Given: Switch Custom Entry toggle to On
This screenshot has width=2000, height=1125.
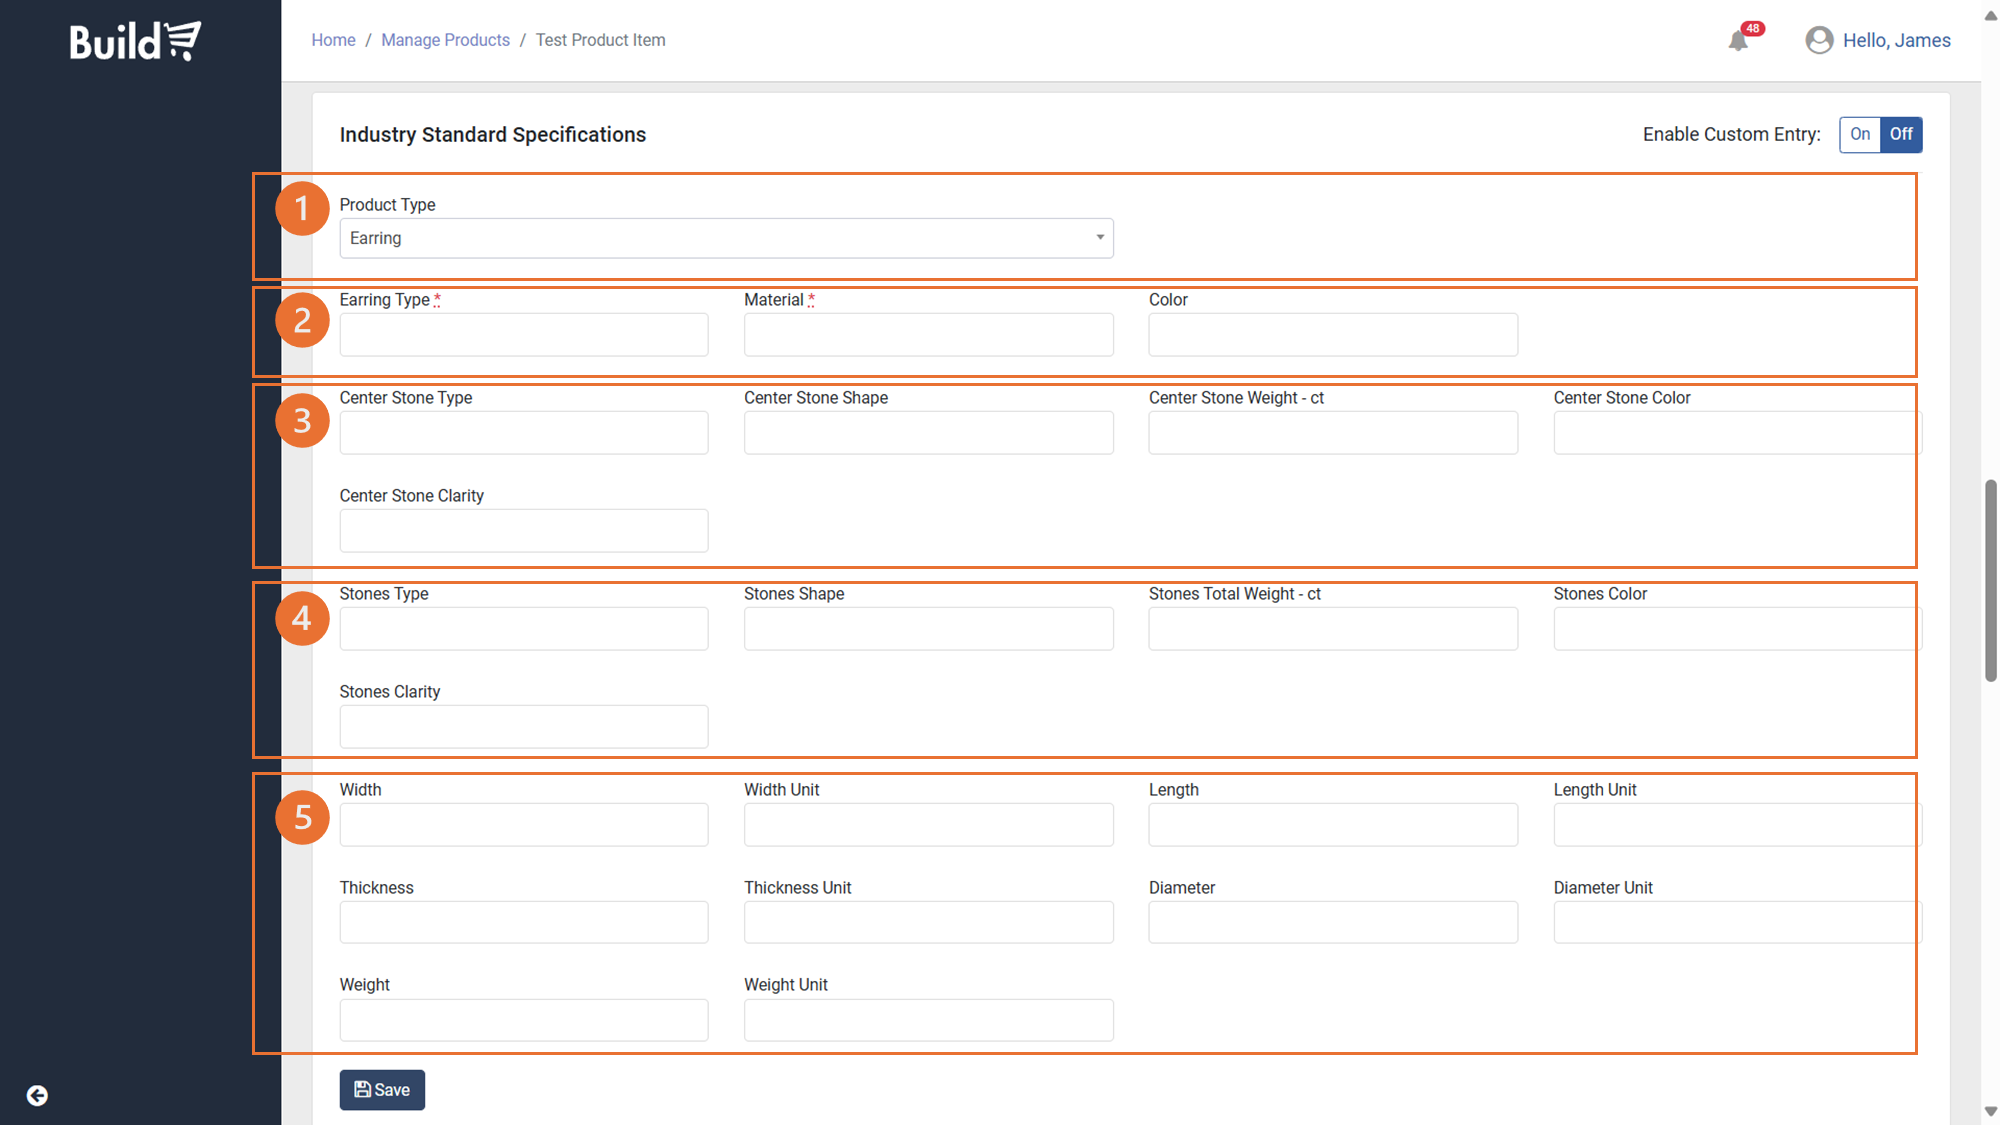Looking at the screenshot, I should pos(1860,134).
